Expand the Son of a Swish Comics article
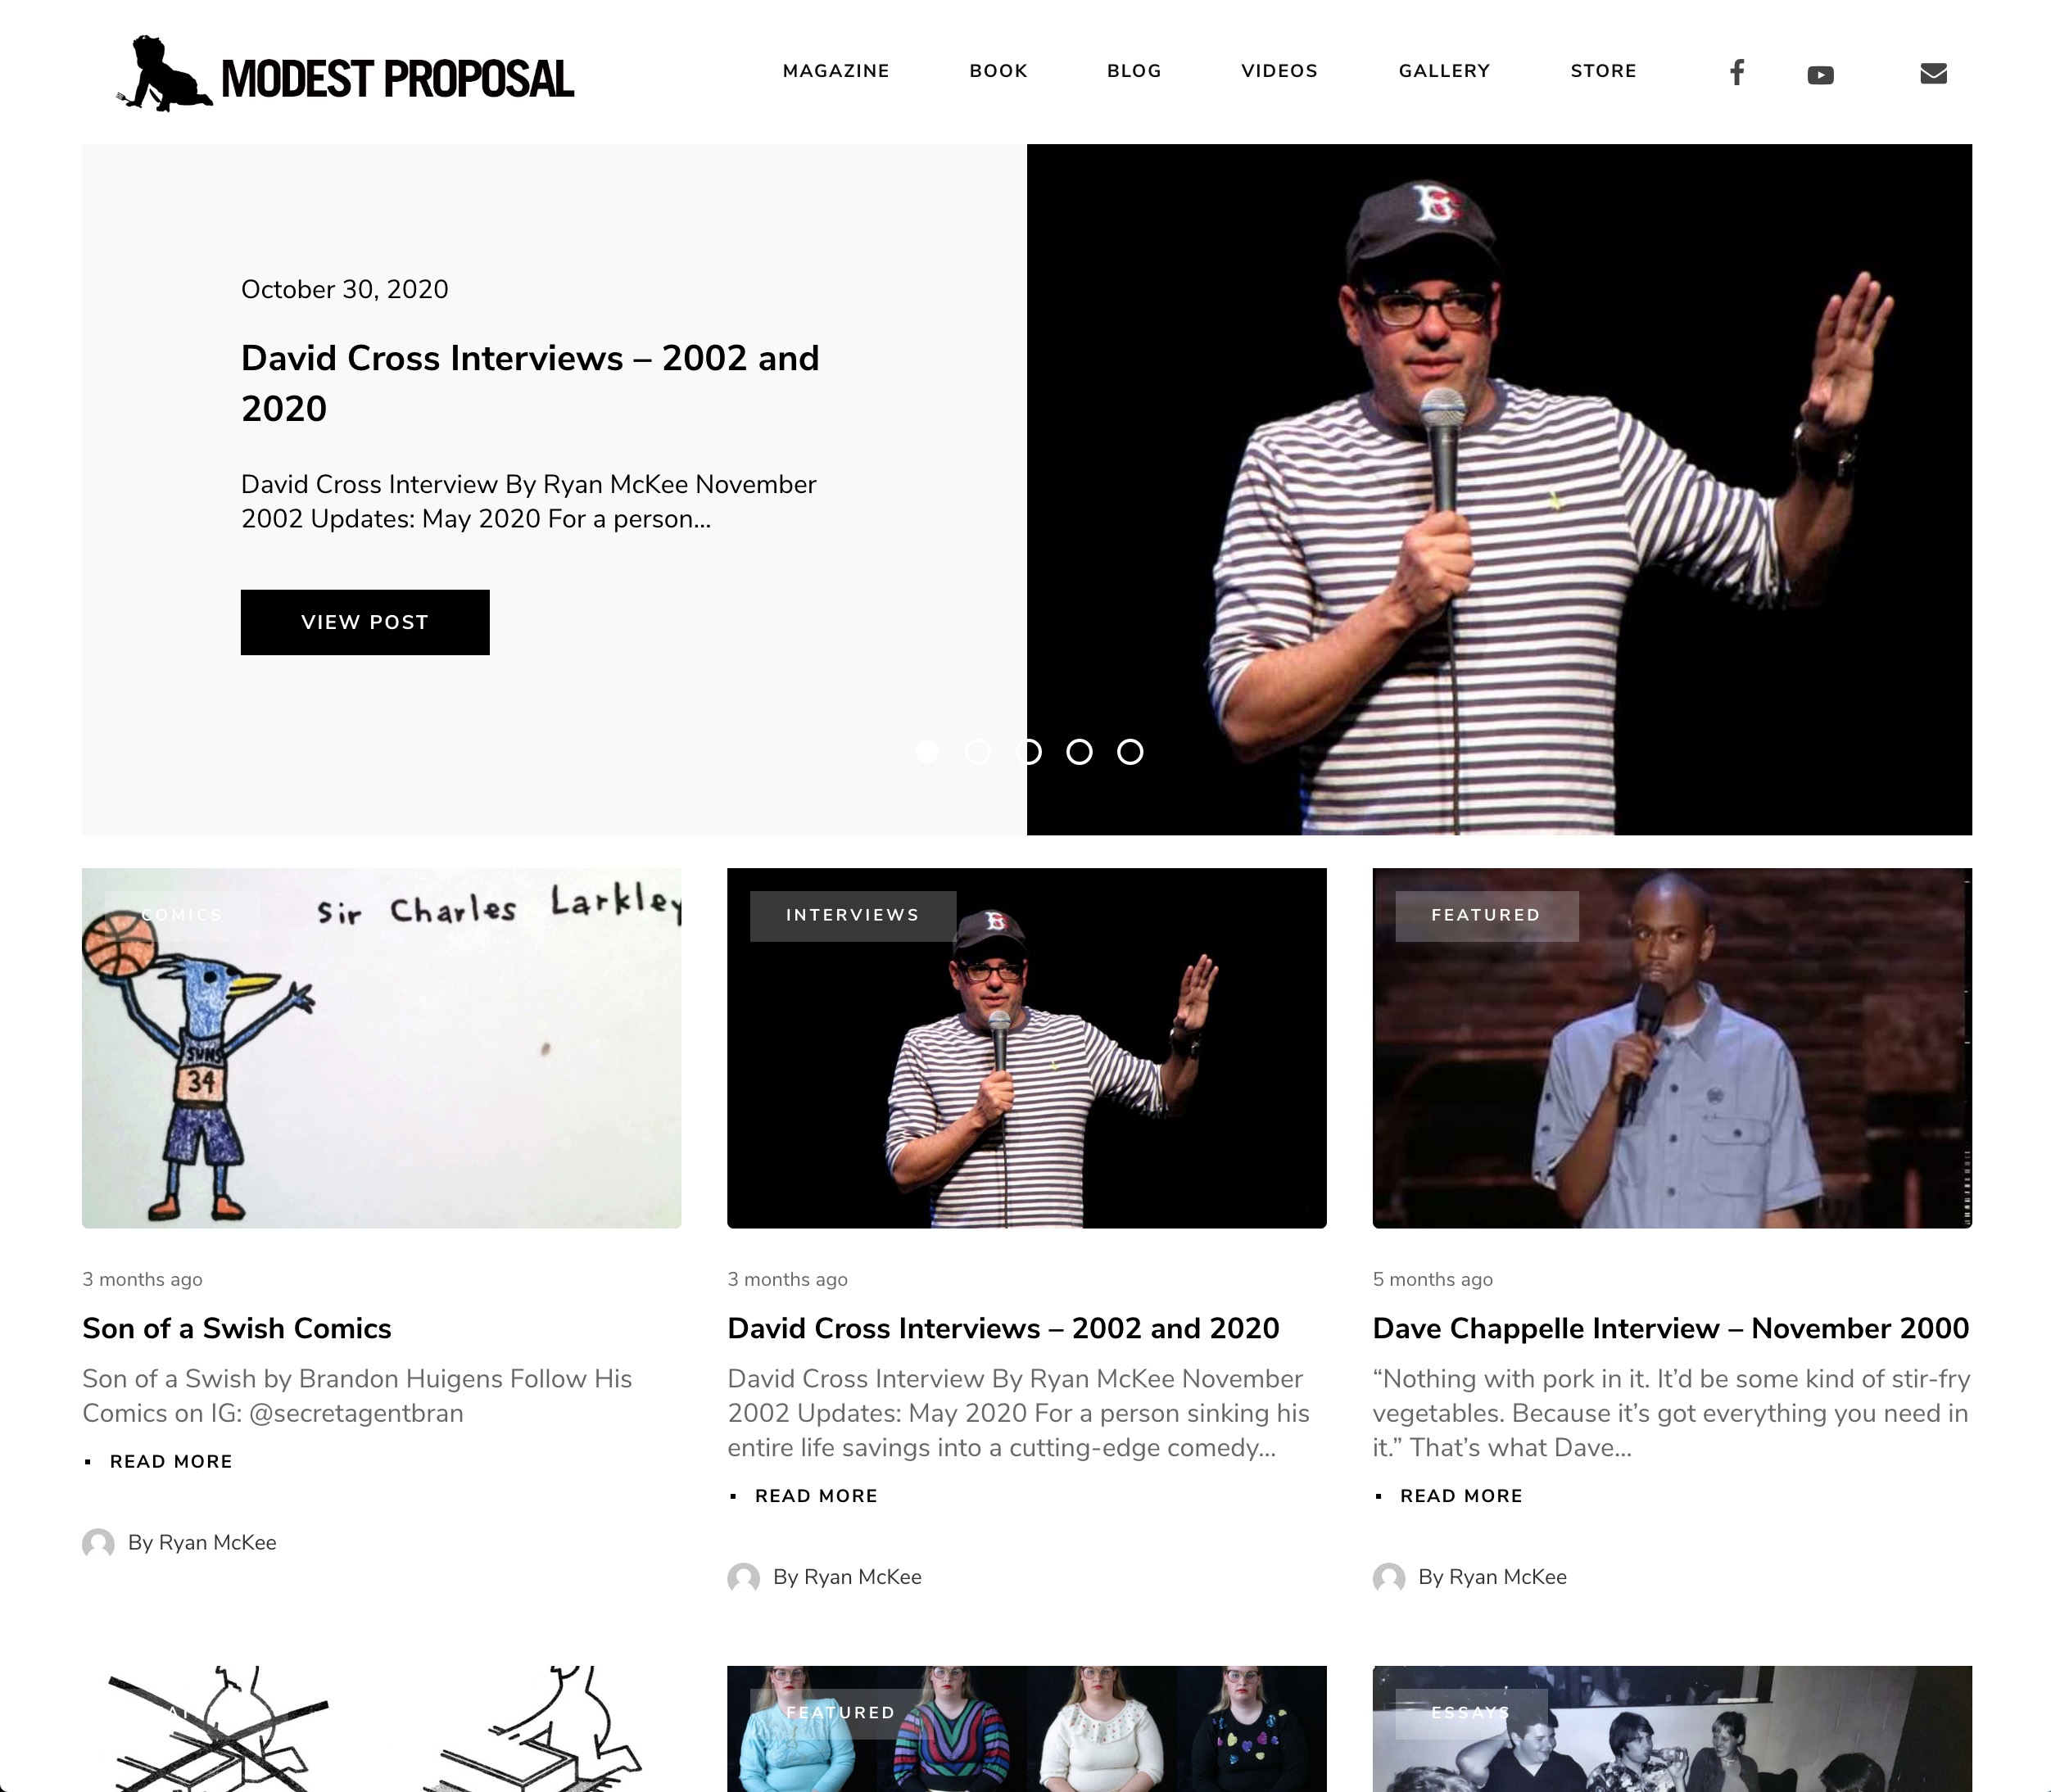This screenshot has height=1792, width=2051. (x=171, y=1461)
